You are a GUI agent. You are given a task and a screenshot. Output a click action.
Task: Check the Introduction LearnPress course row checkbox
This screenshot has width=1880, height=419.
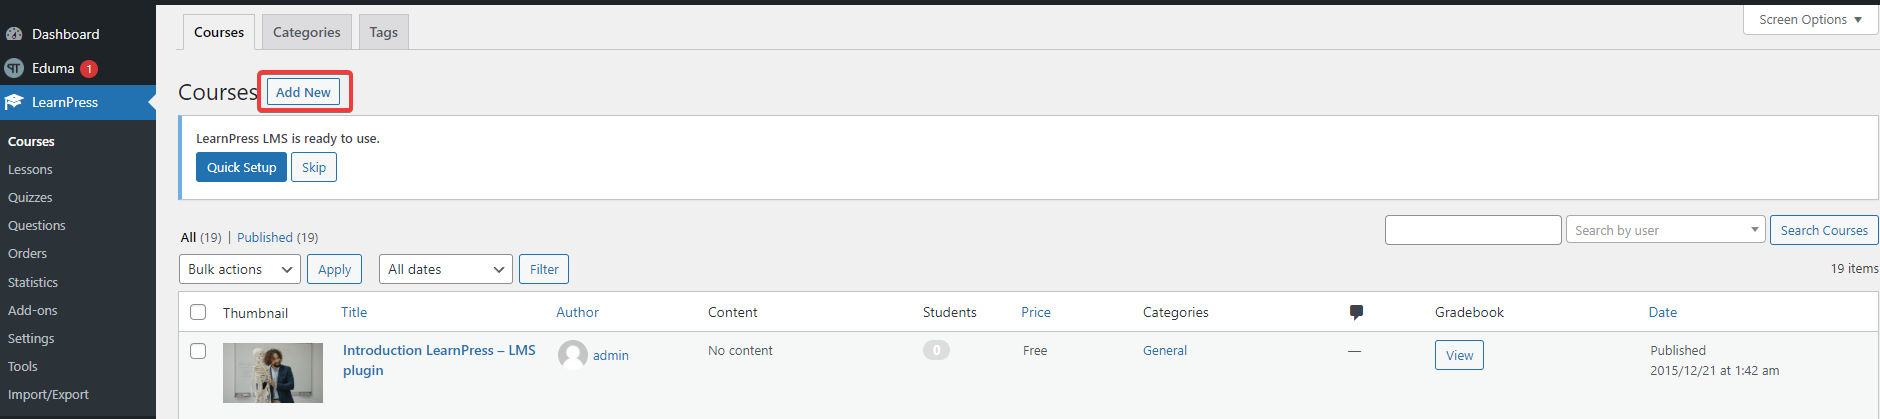tap(198, 351)
